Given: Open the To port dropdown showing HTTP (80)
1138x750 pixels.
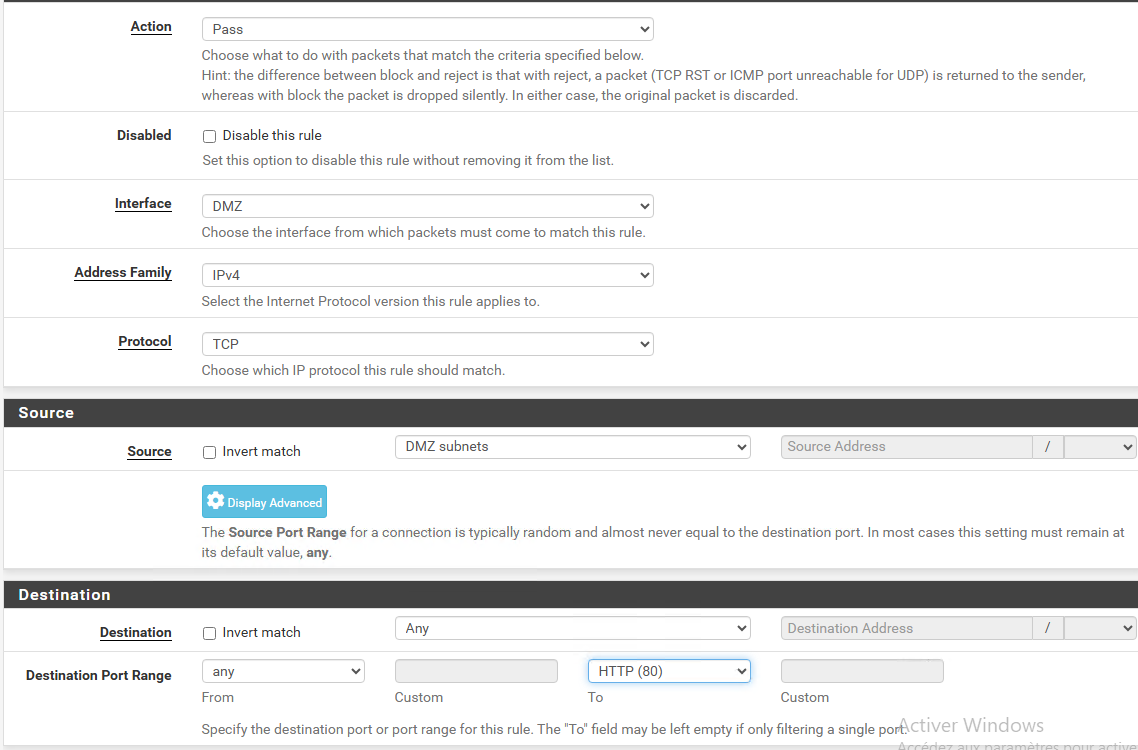Looking at the screenshot, I should pos(669,672).
